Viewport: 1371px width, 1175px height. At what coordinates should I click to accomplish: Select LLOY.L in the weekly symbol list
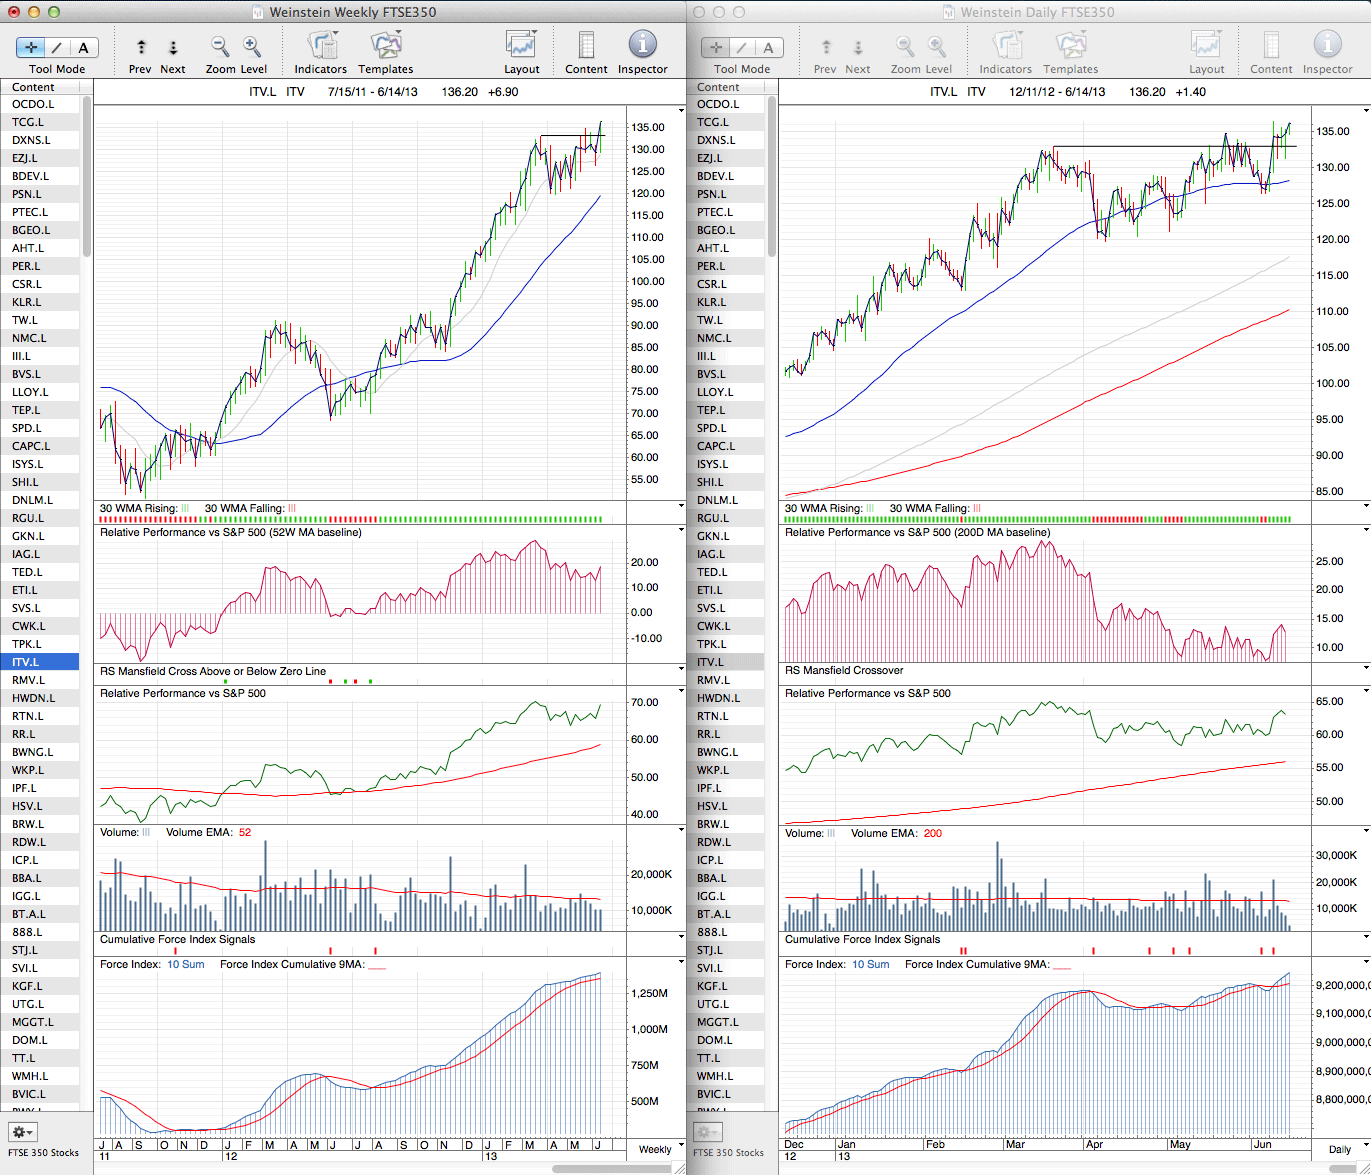coord(30,392)
